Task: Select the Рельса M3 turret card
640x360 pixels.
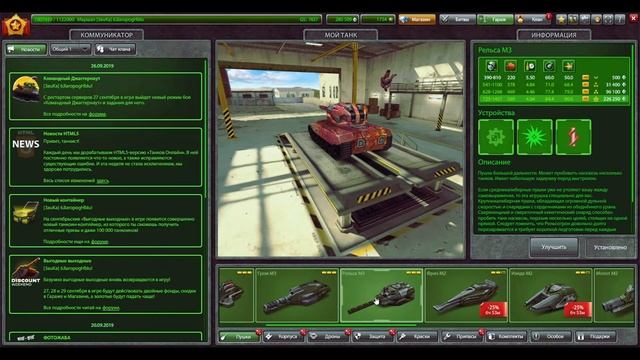Action: pos(381,296)
